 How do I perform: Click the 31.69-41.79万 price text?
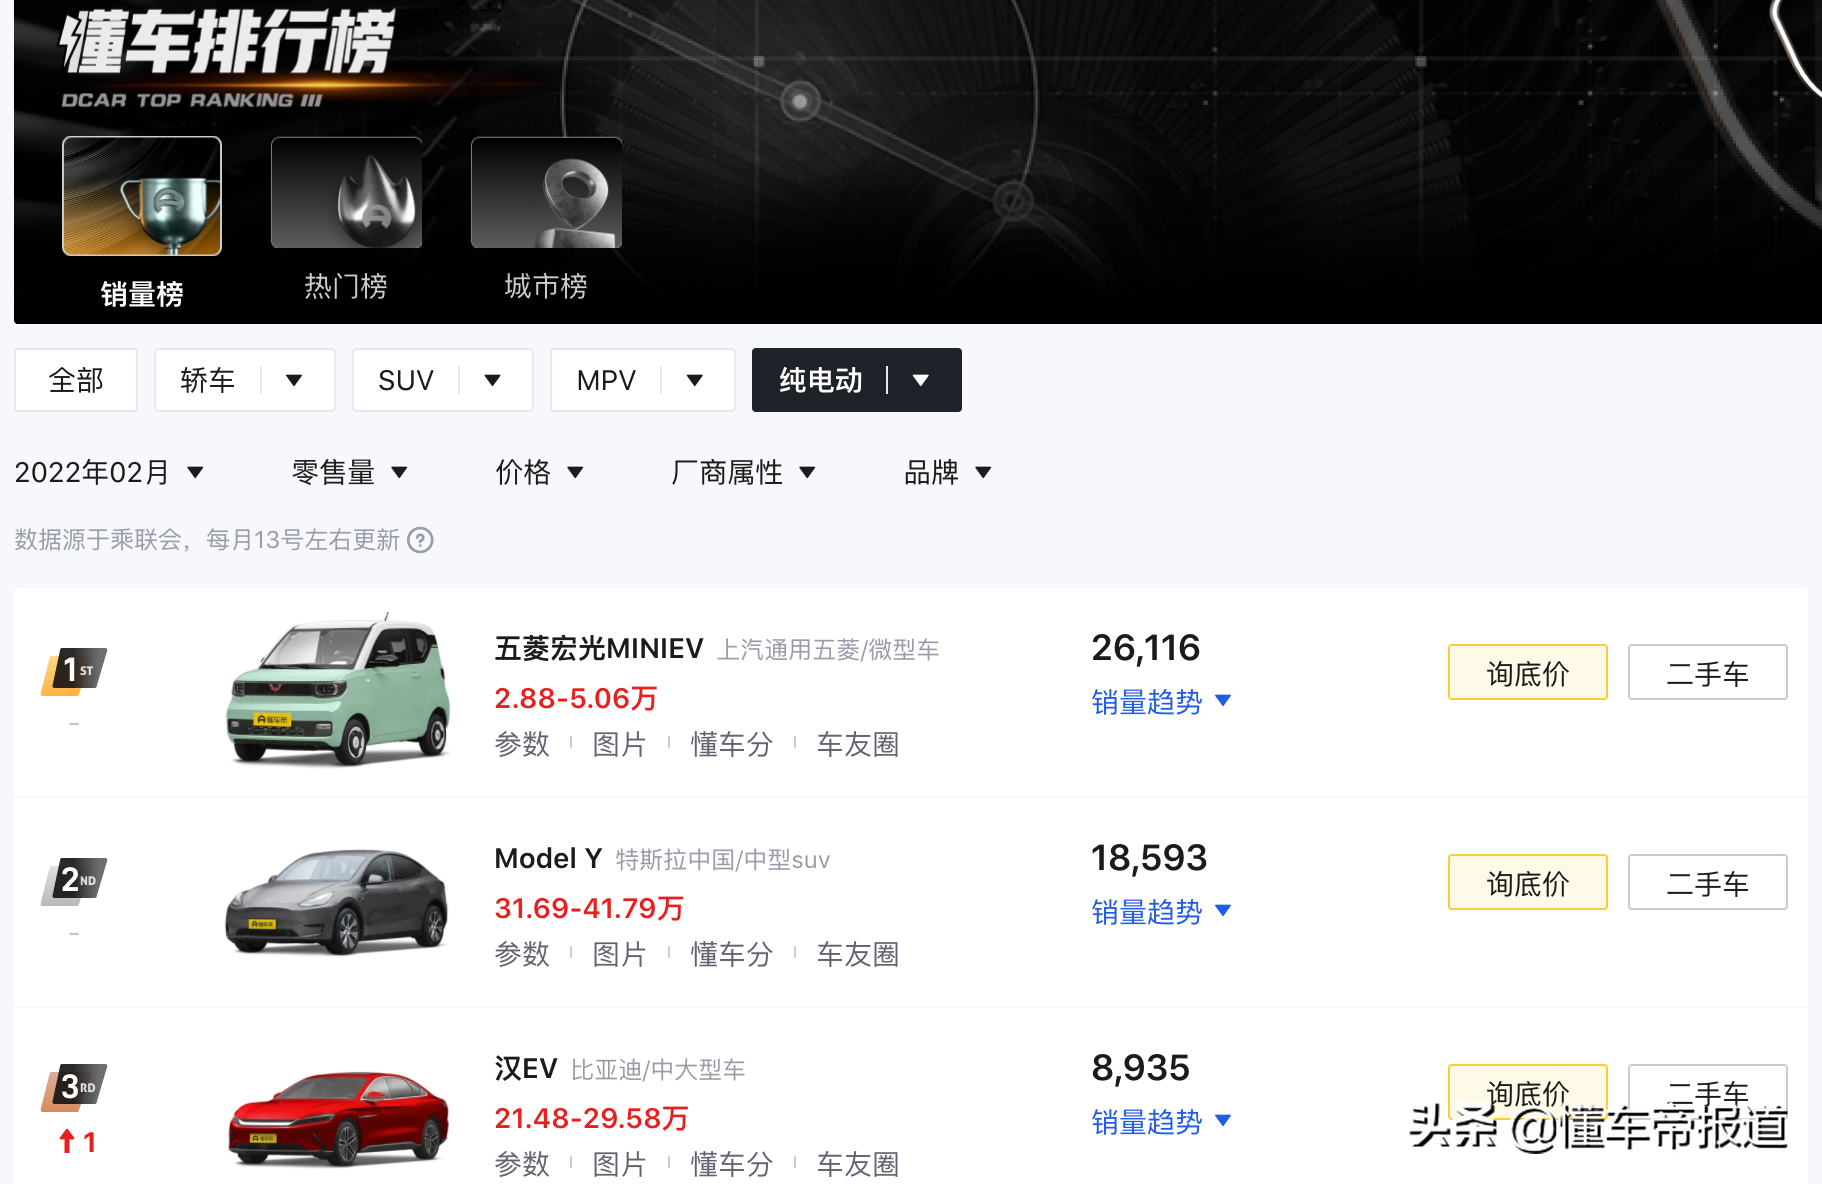click(x=589, y=908)
